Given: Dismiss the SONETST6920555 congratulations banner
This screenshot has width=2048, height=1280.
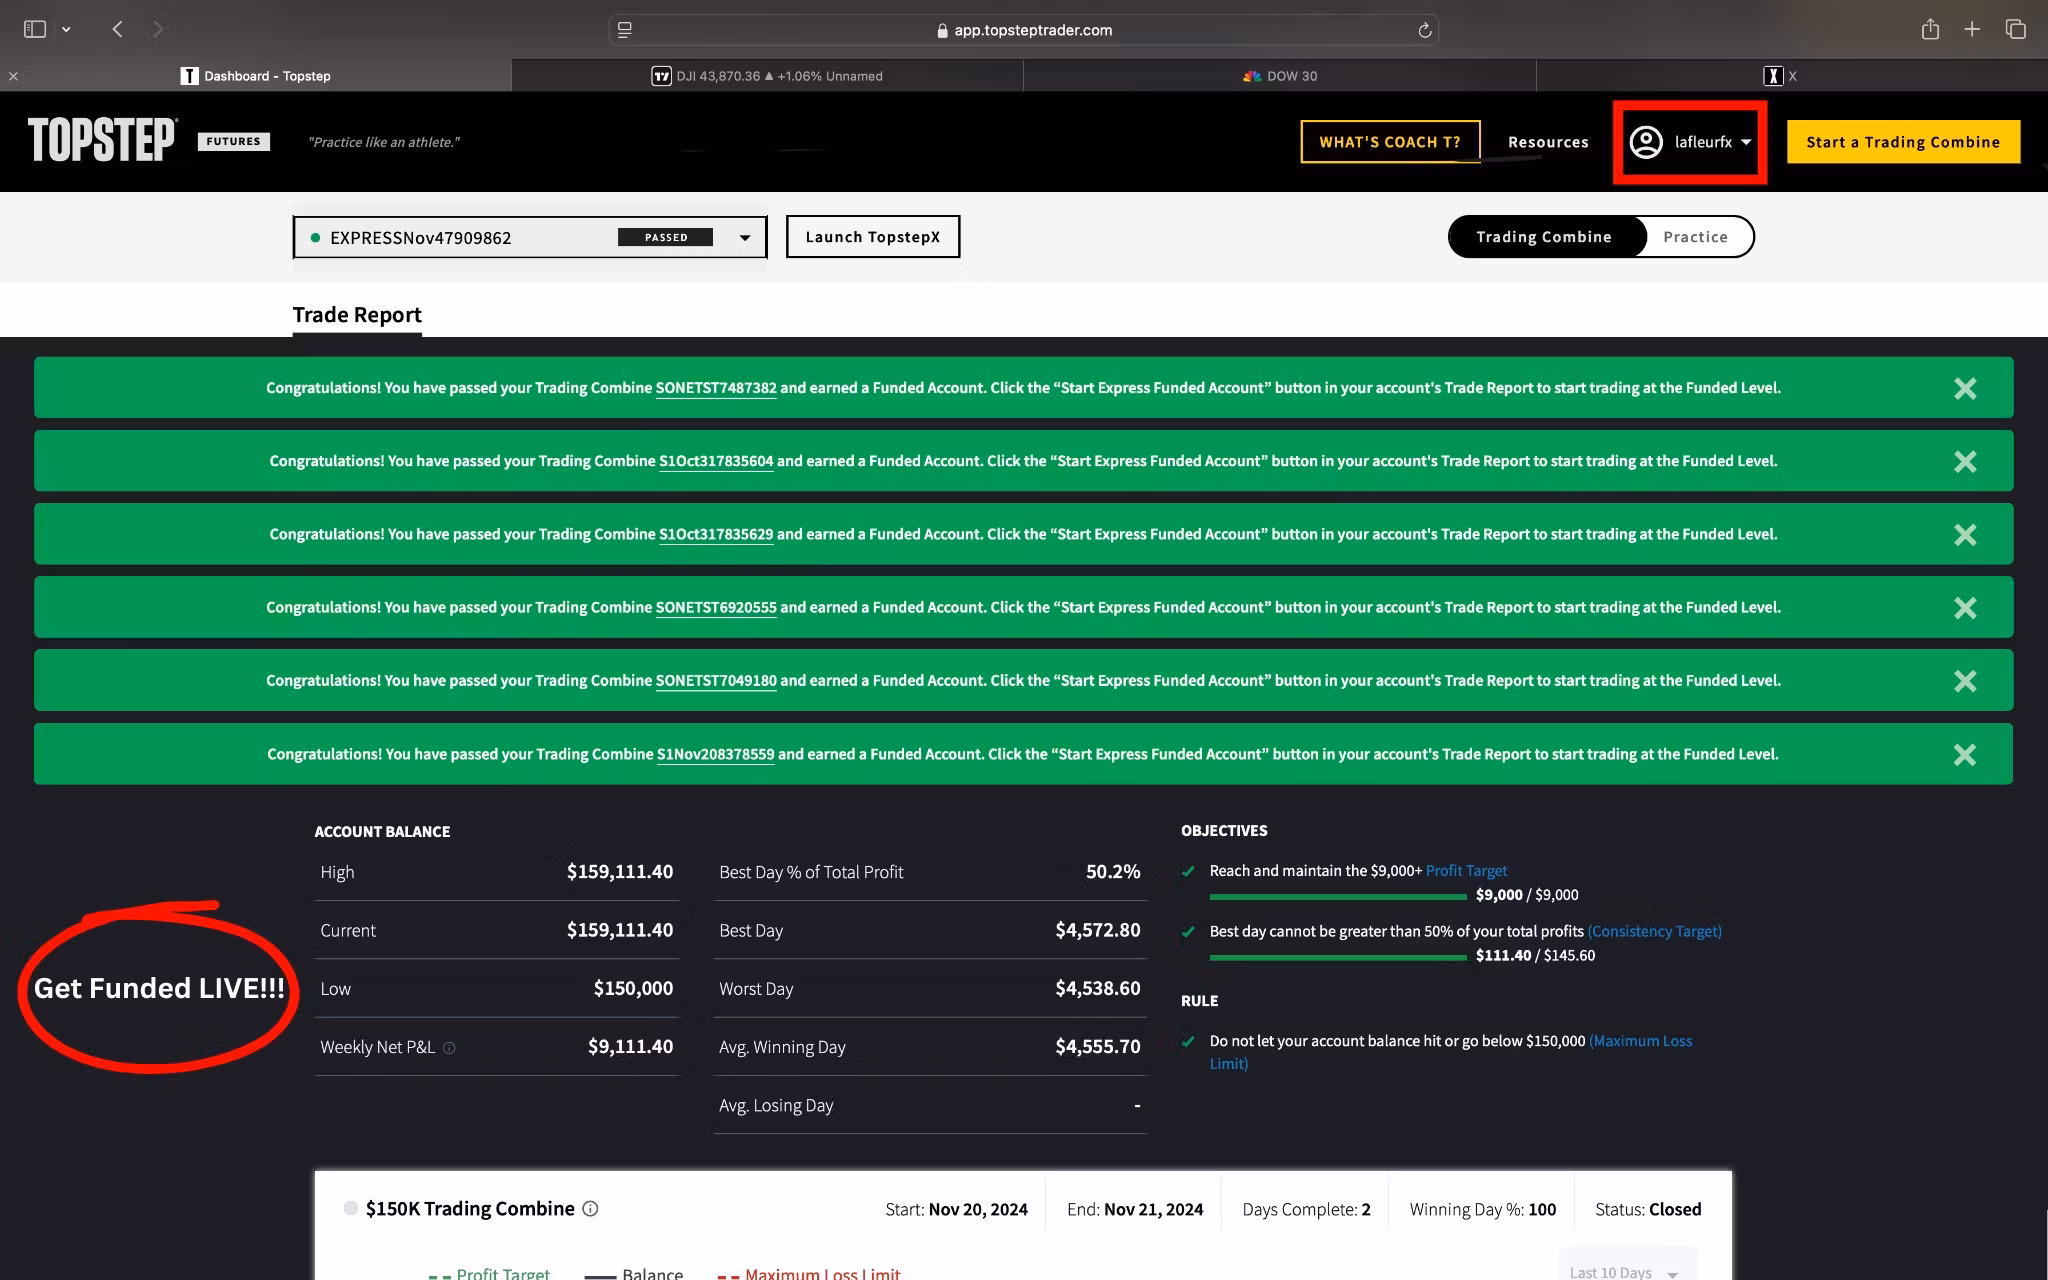Looking at the screenshot, I should 1965,608.
